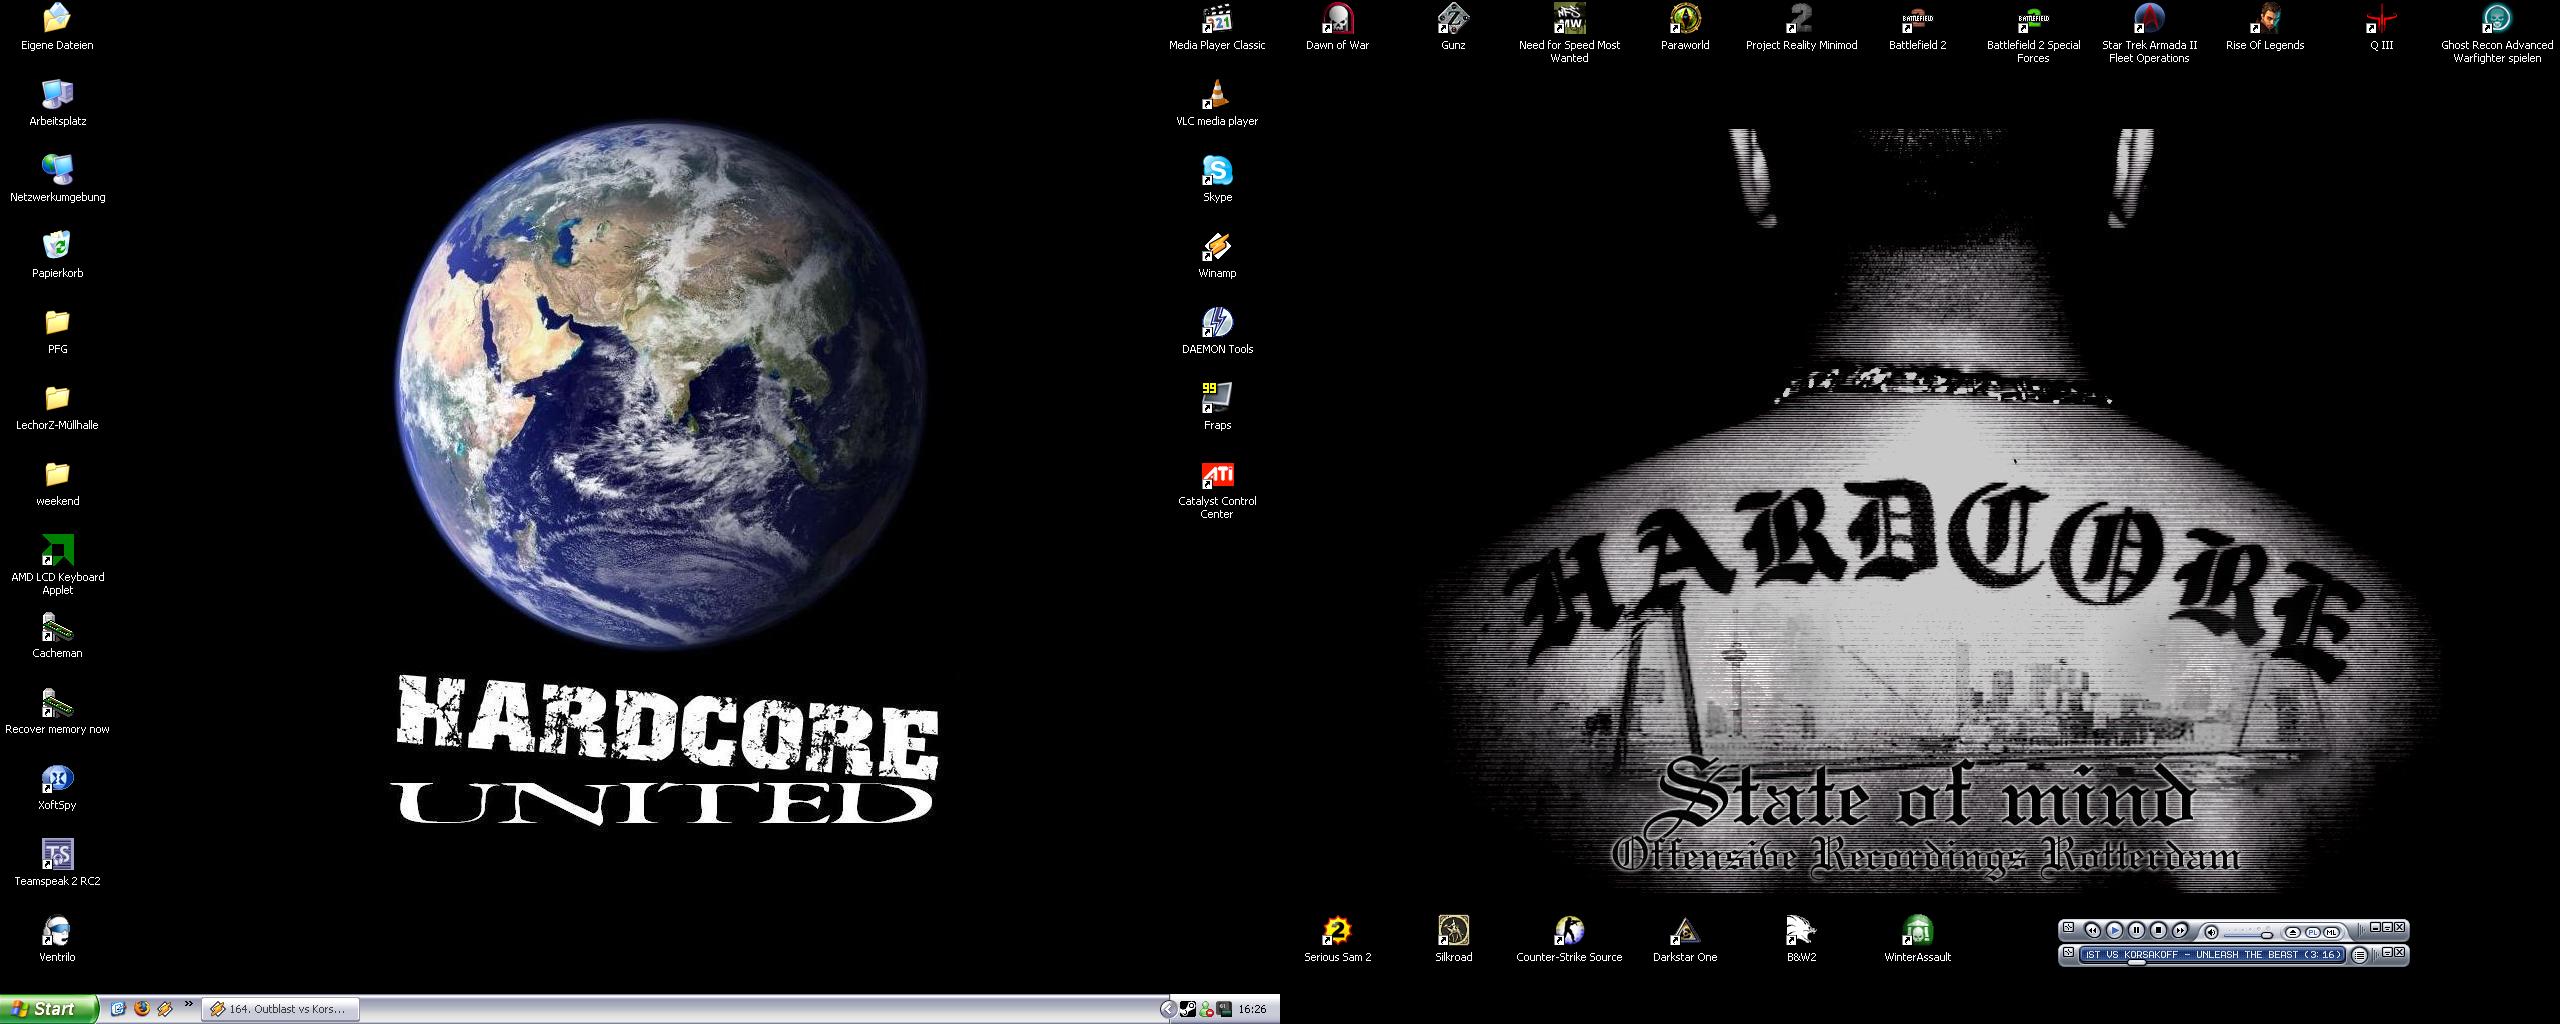Click the Recover memory now shortcut
Viewport: 2560px width, 1024px height.
tap(57, 711)
